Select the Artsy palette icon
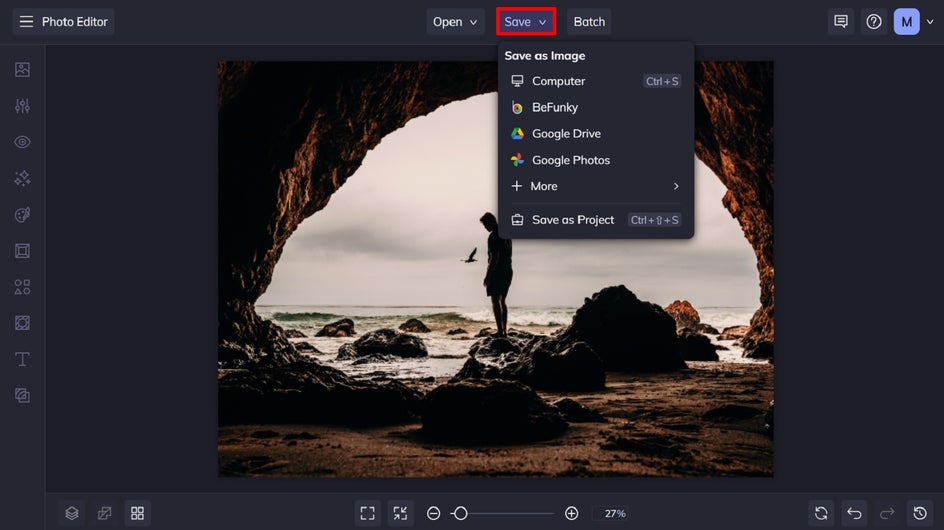 point(22,214)
